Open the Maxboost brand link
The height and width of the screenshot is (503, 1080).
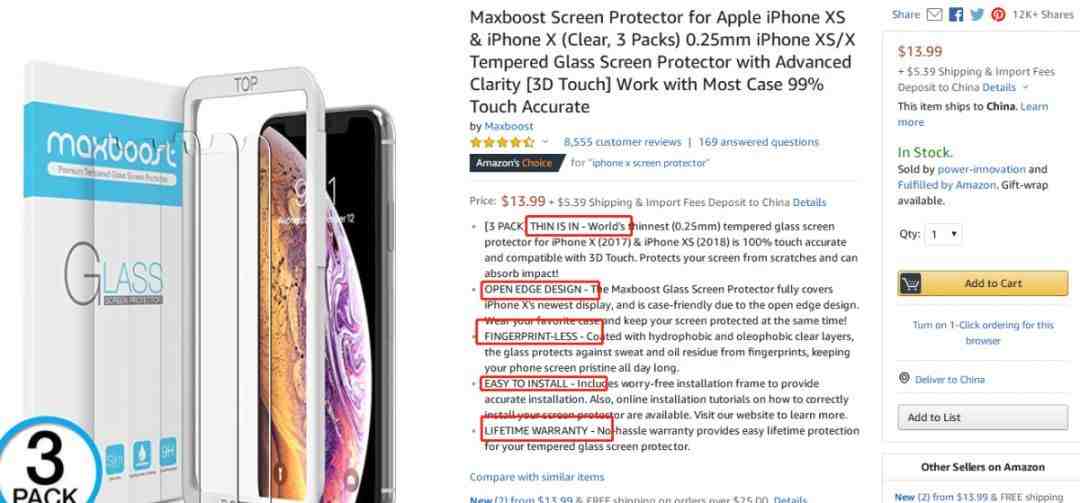point(508,126)
